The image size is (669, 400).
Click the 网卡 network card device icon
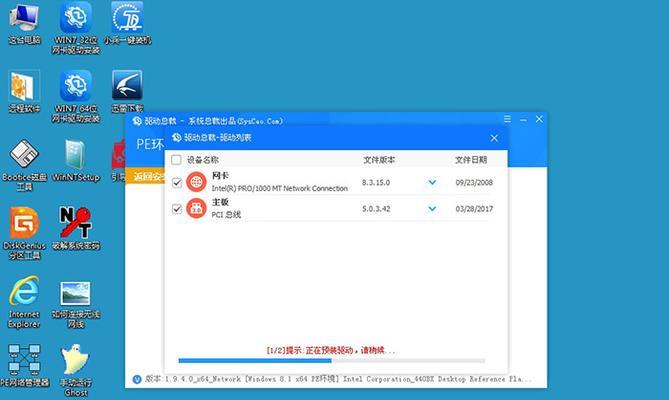(196, 182)
